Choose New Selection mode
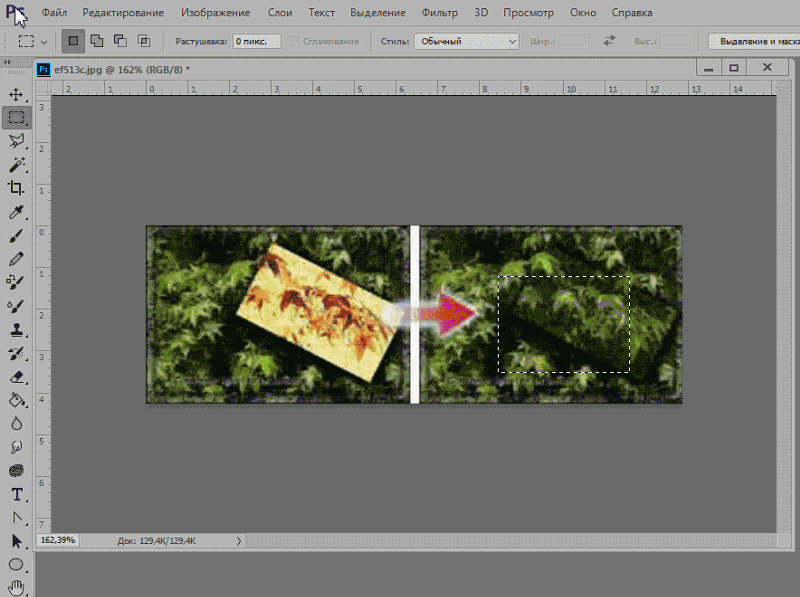The image size is (800, 597). coord(73,41)
